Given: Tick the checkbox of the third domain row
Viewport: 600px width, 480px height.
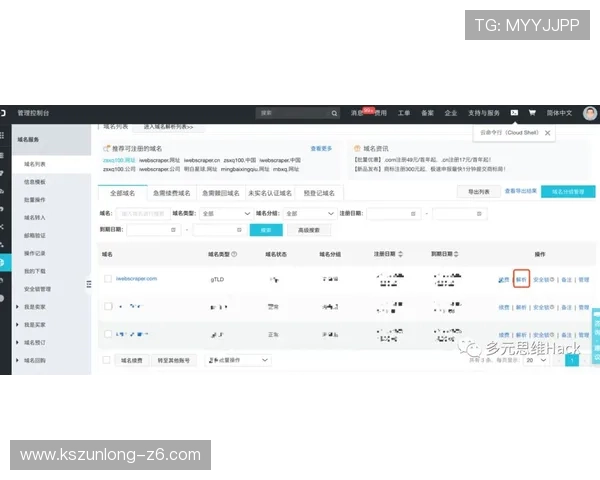Looking at the screenshot, I should pos(108,334).
